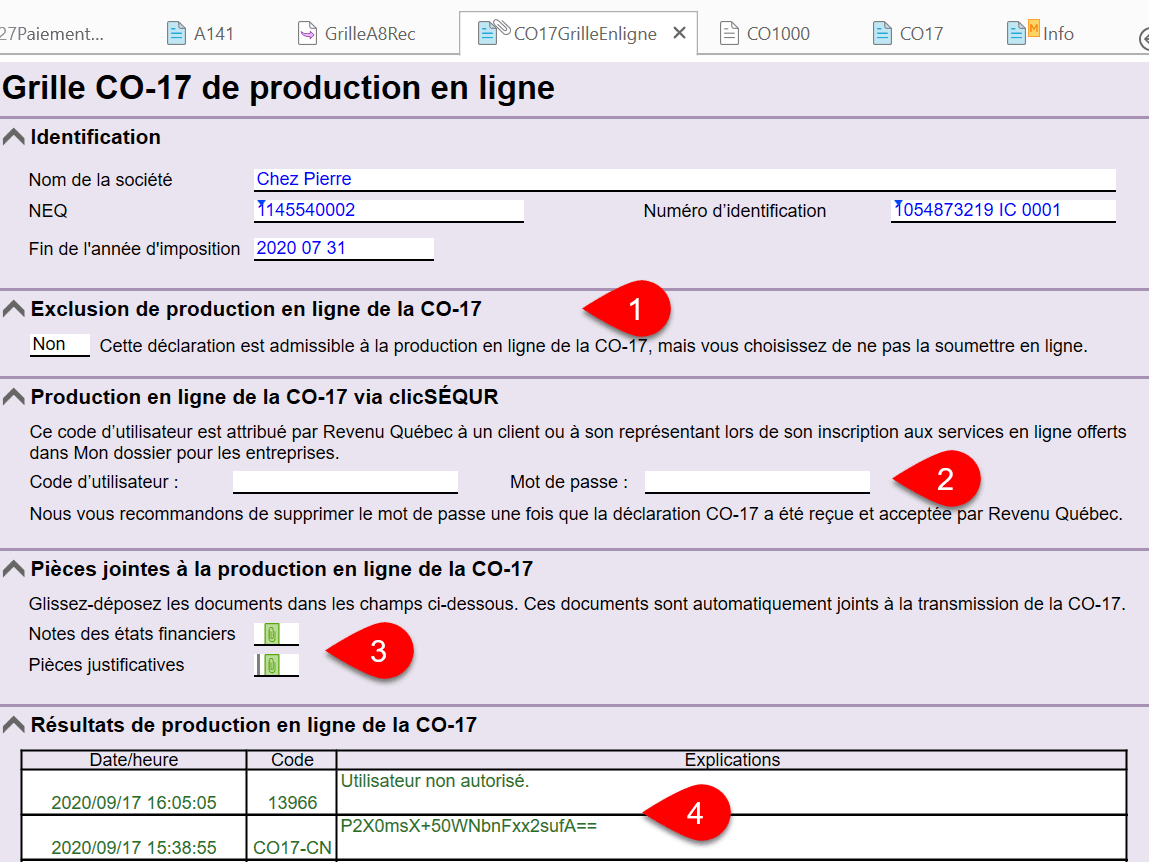Click the CO1000 tab document icon
Image resolution: width=1149 pixels, height=862 pixels.
(729, 34)
